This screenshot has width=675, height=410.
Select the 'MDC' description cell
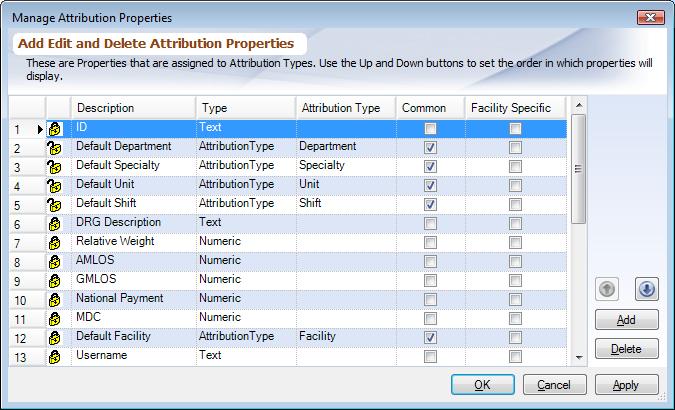[x=133, y=318]
